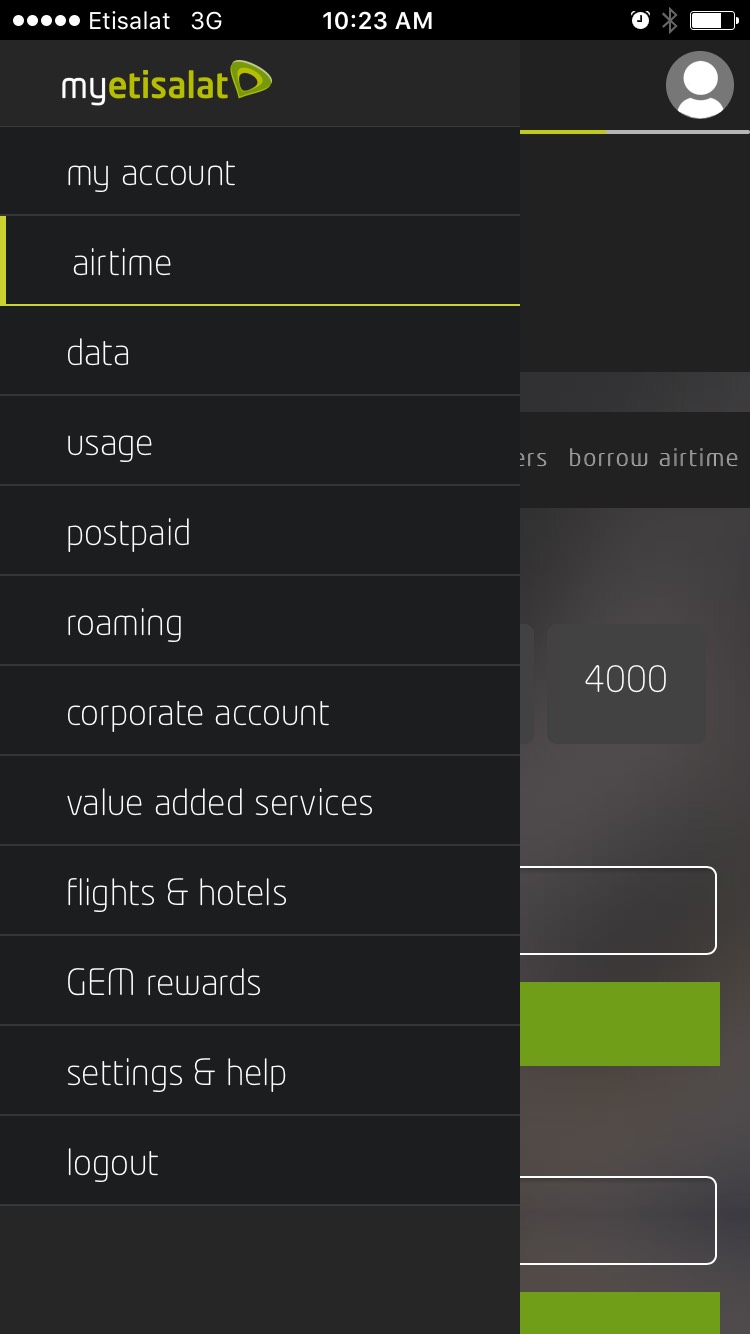Select flights & hotels entry
The image size is (750, 1334).
pyautogui.click(x=260, y=892)
